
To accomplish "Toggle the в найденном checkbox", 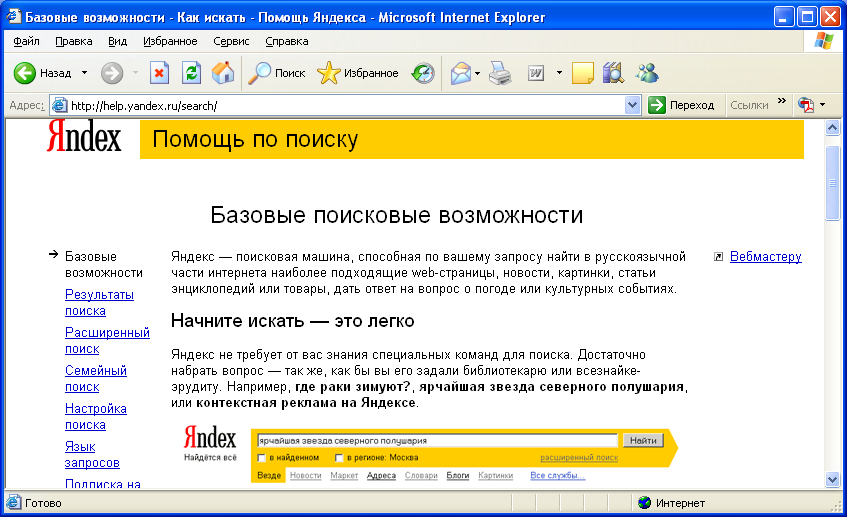I will click(261, 458).
